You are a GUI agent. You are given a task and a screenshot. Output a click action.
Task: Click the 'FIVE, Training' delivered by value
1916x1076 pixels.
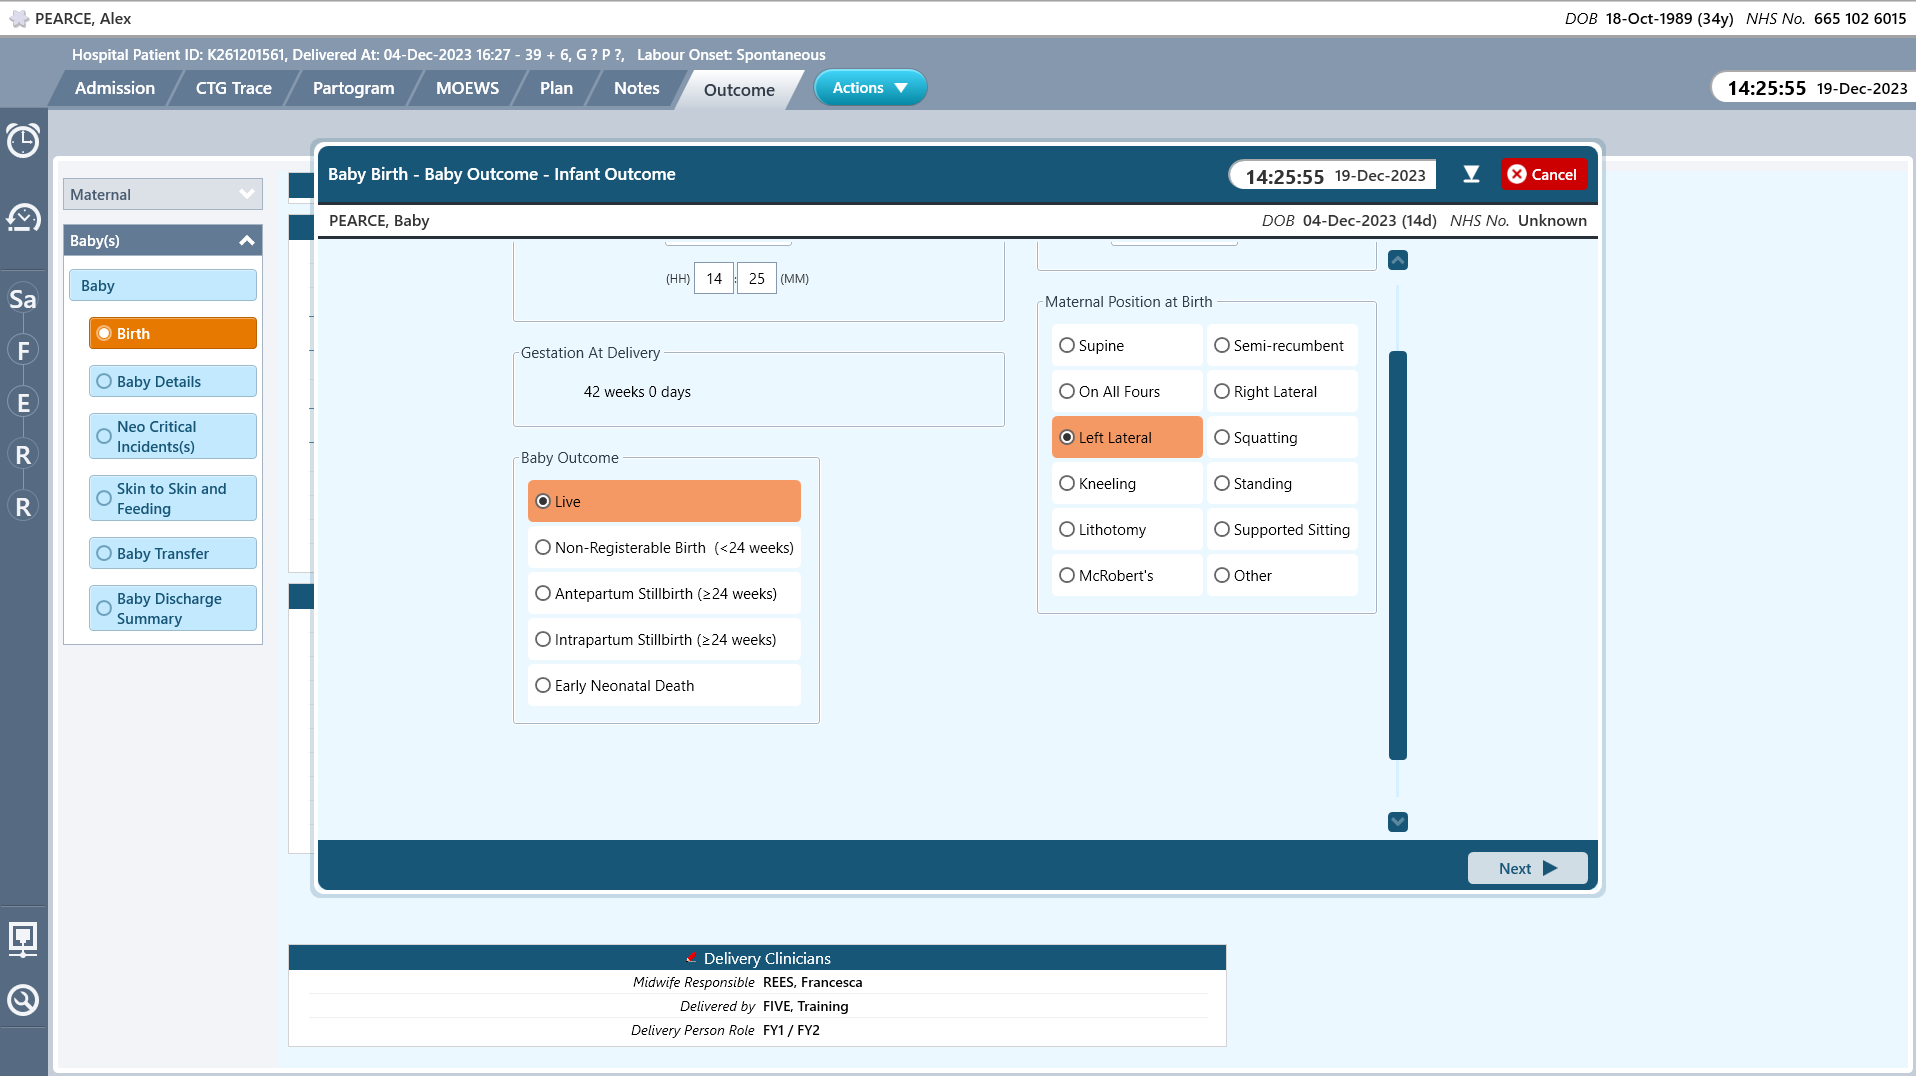(805, 1006)
